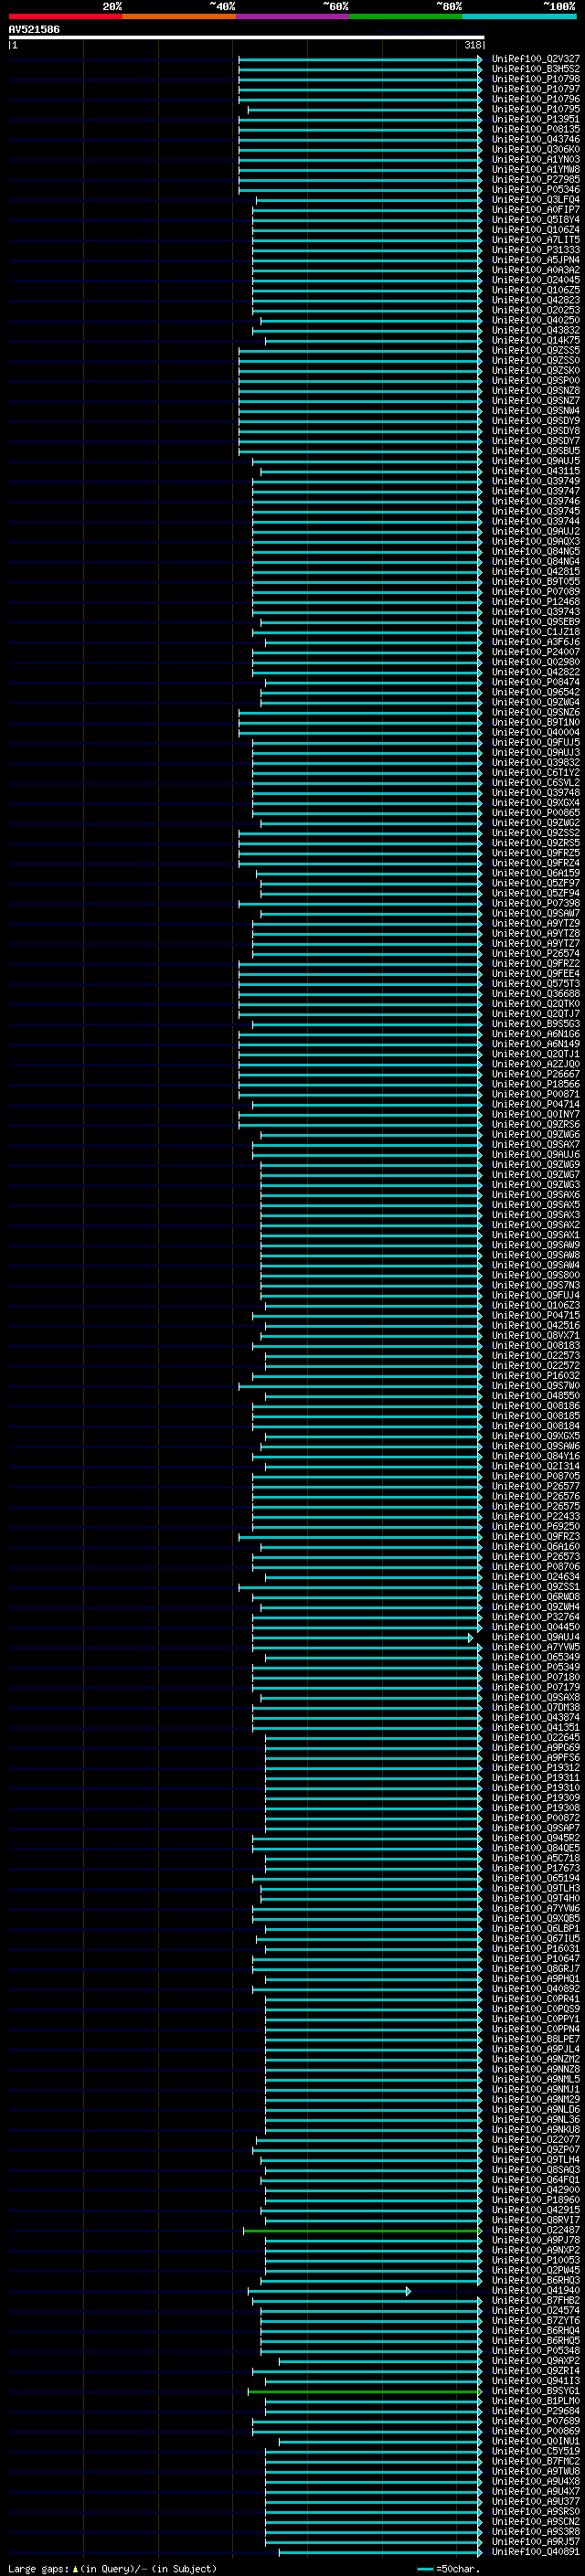Open hit UniRef100_P10798
Screen dimensions: 585x2576
pyautogui.click(x=536, y=79)
